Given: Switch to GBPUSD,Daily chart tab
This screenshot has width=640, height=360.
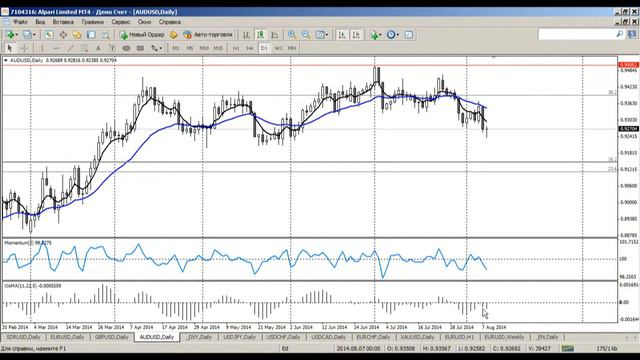Looking at the screenshot, I should pyautogui.click(x=111, y=337).
